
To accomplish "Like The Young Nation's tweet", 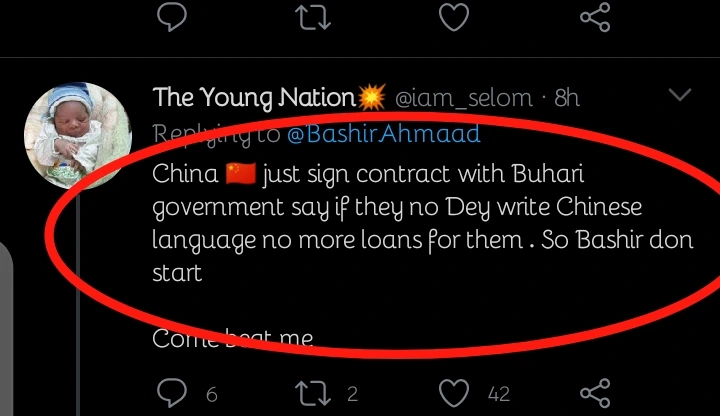I will pyautogui.click(x=456, y=393).
